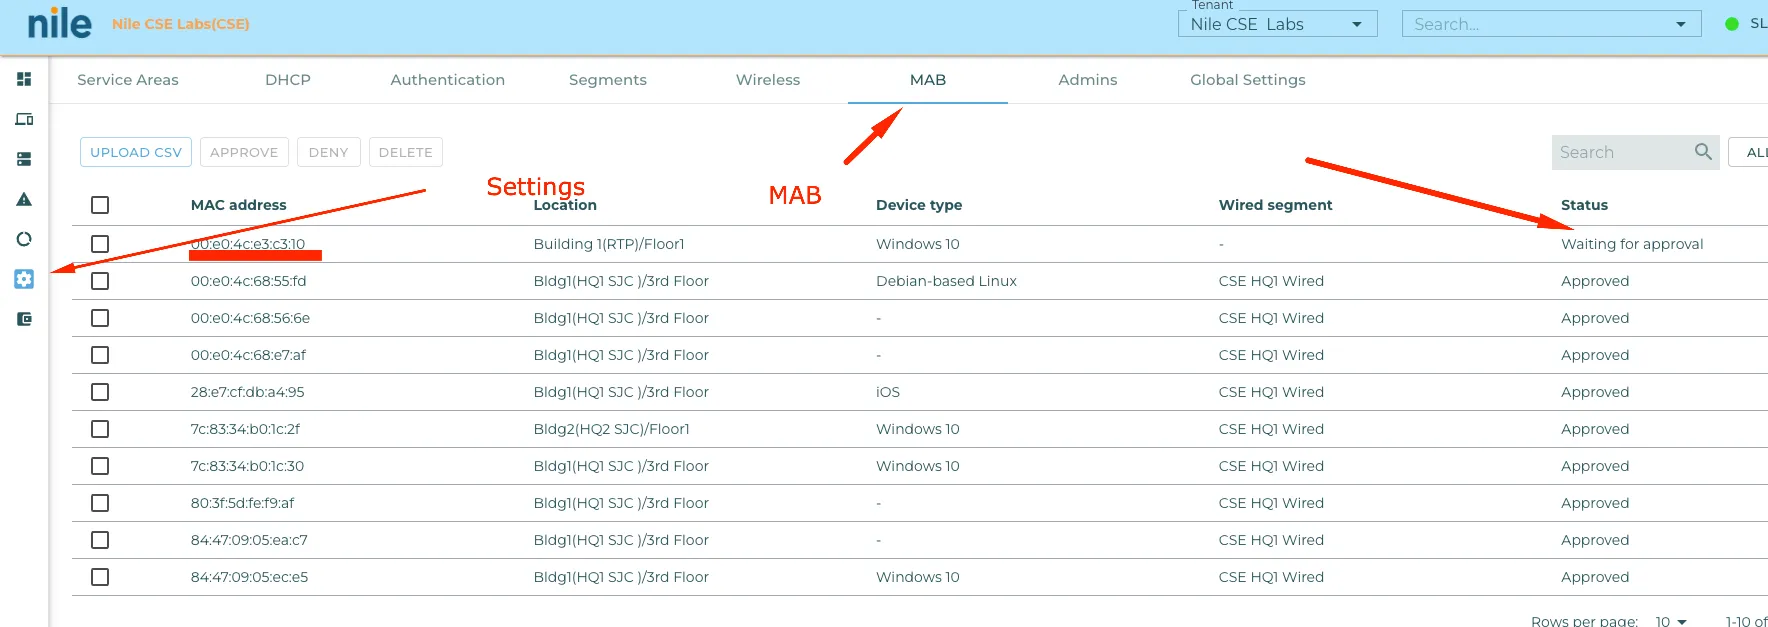Click the UPLOAD CSV button

[x=136, y=152]
